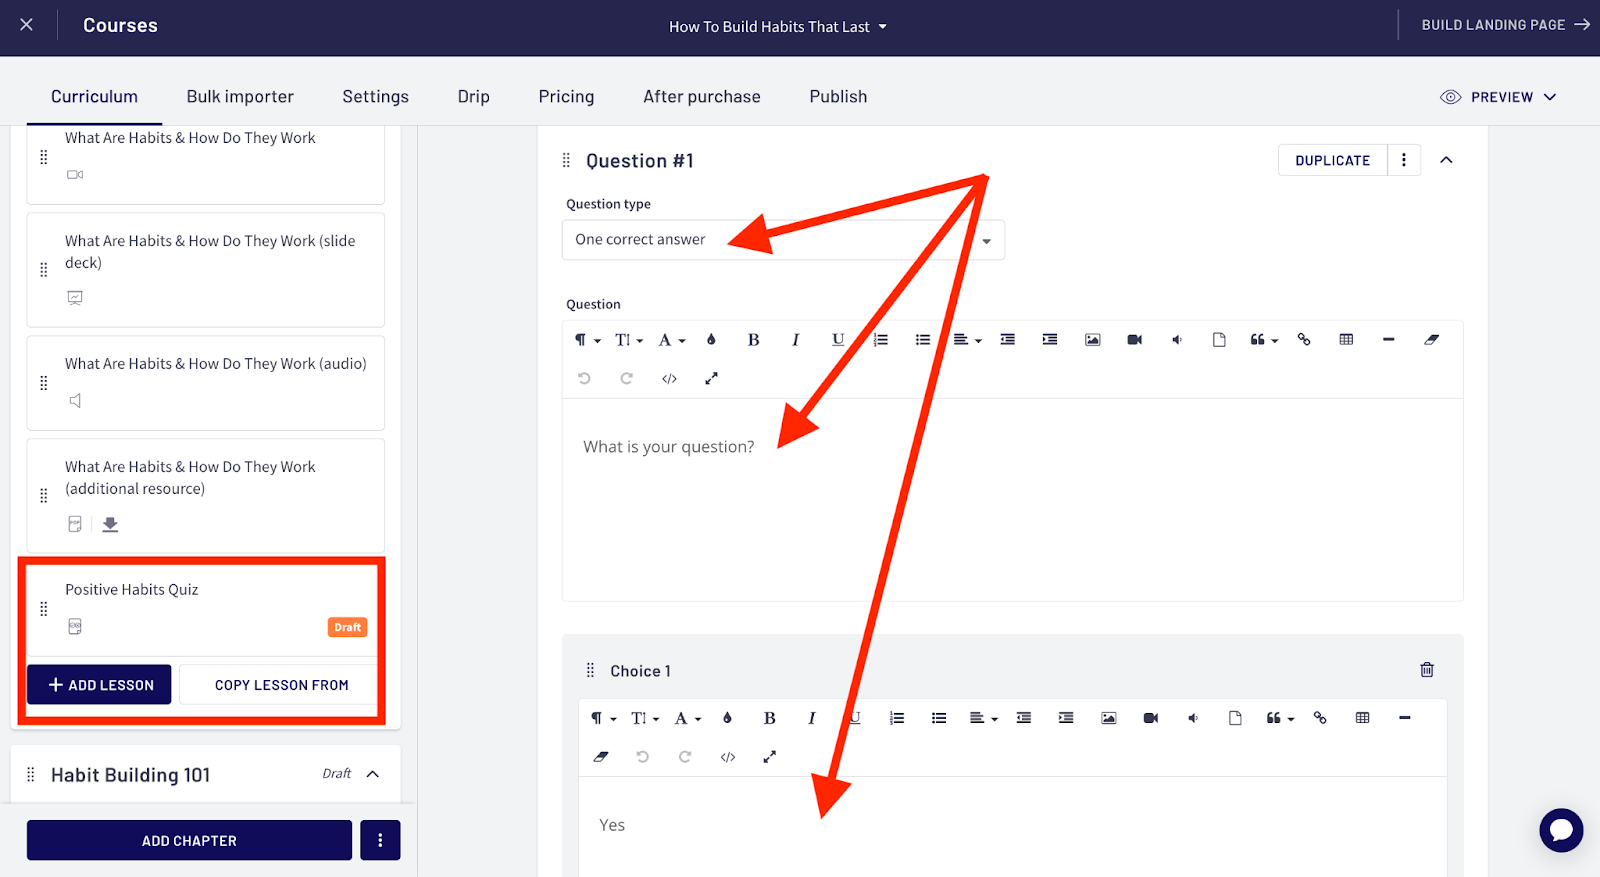Open text color picker in Choice 1 editor

pyautogui.click(x=727, y=718)
